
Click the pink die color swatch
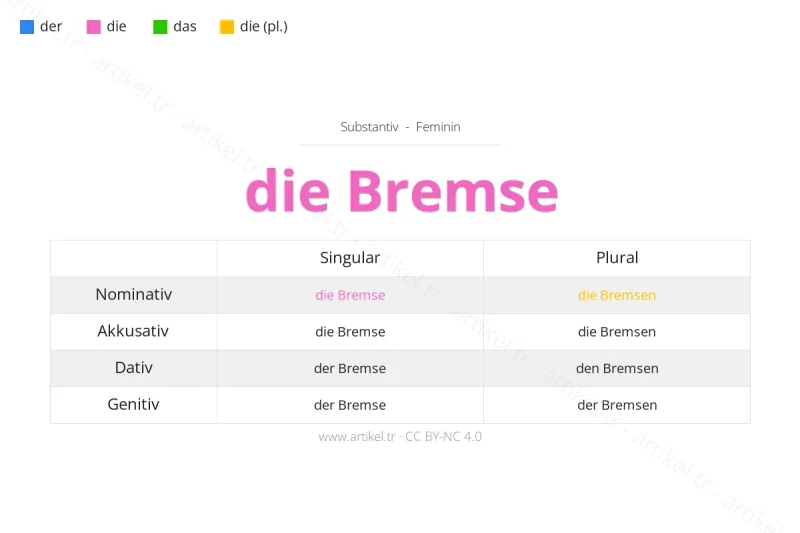click(x=94, y=27)
